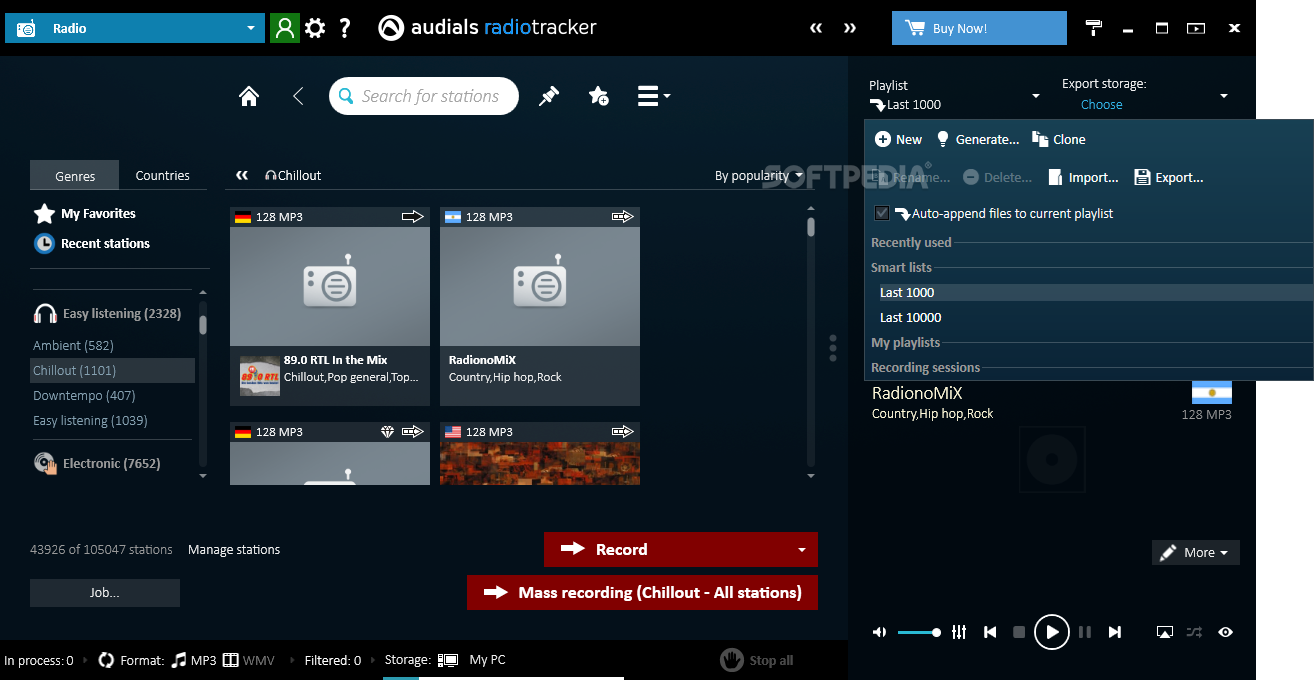Click the diamond icon on station card
Screen dimensions: 1314x680
point(388,432)
